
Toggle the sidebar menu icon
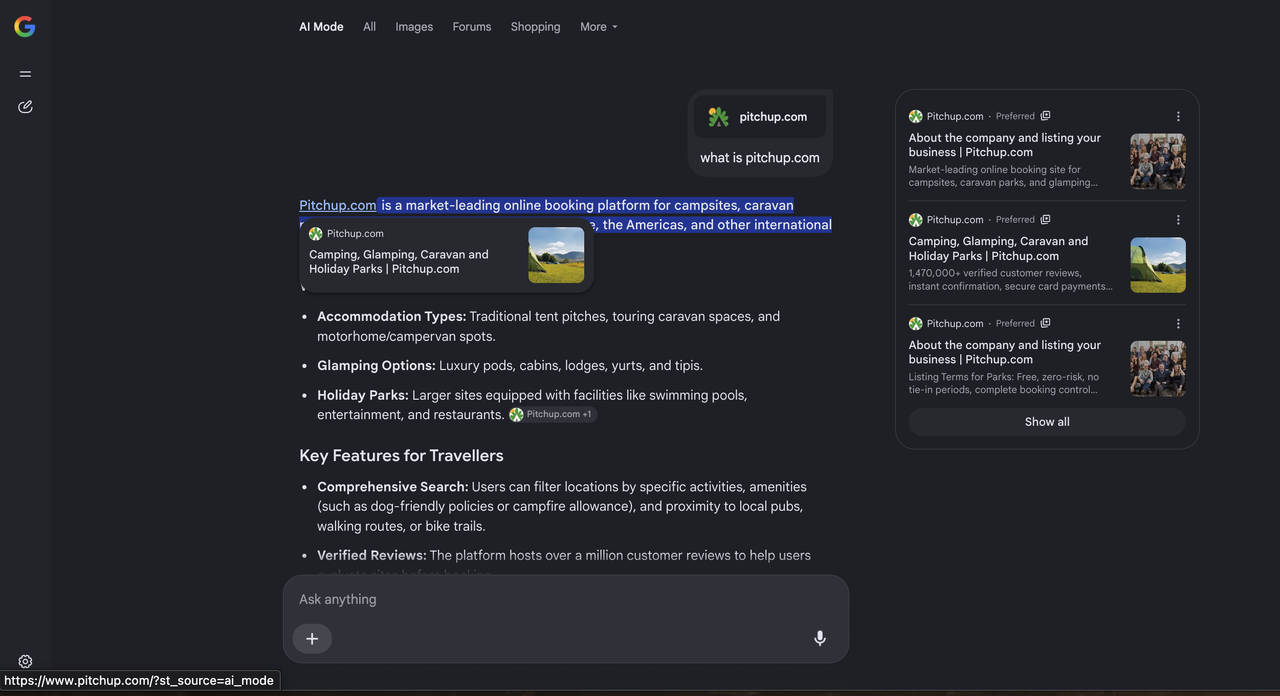pos(25,74)
